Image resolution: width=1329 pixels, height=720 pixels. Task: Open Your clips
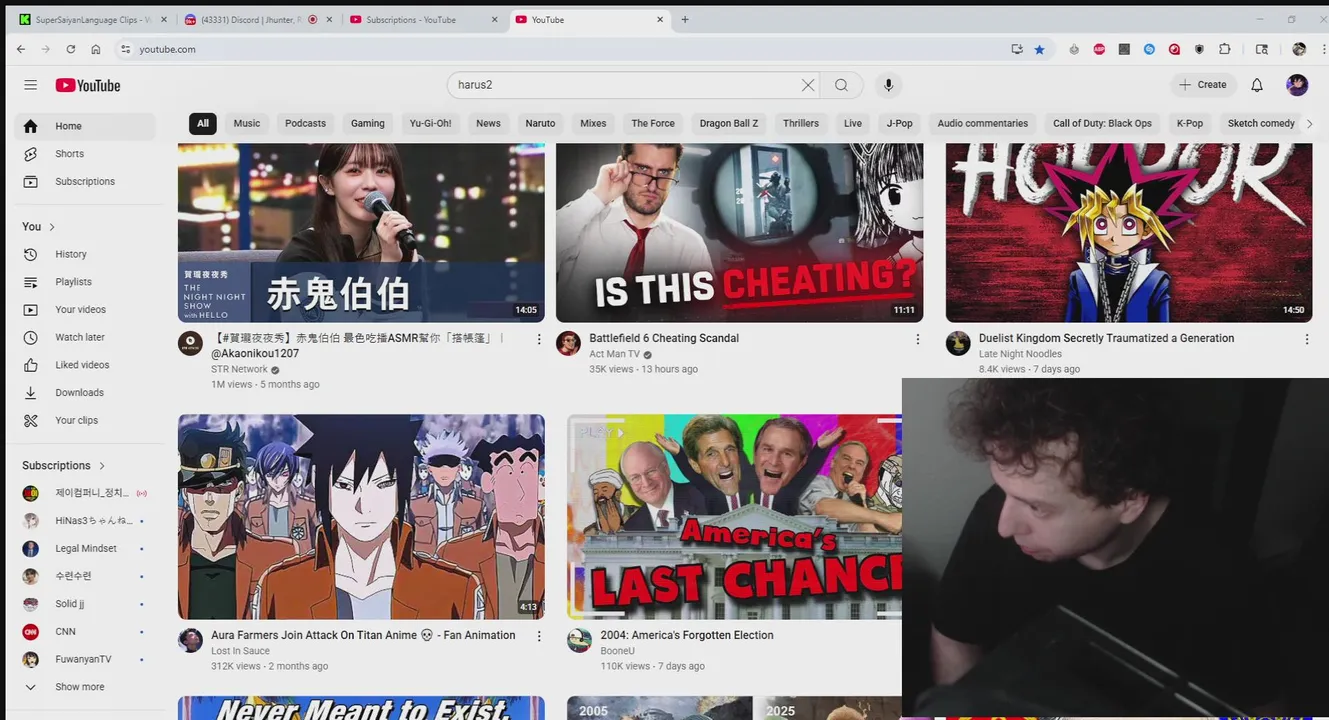click(x=85, y=420)
